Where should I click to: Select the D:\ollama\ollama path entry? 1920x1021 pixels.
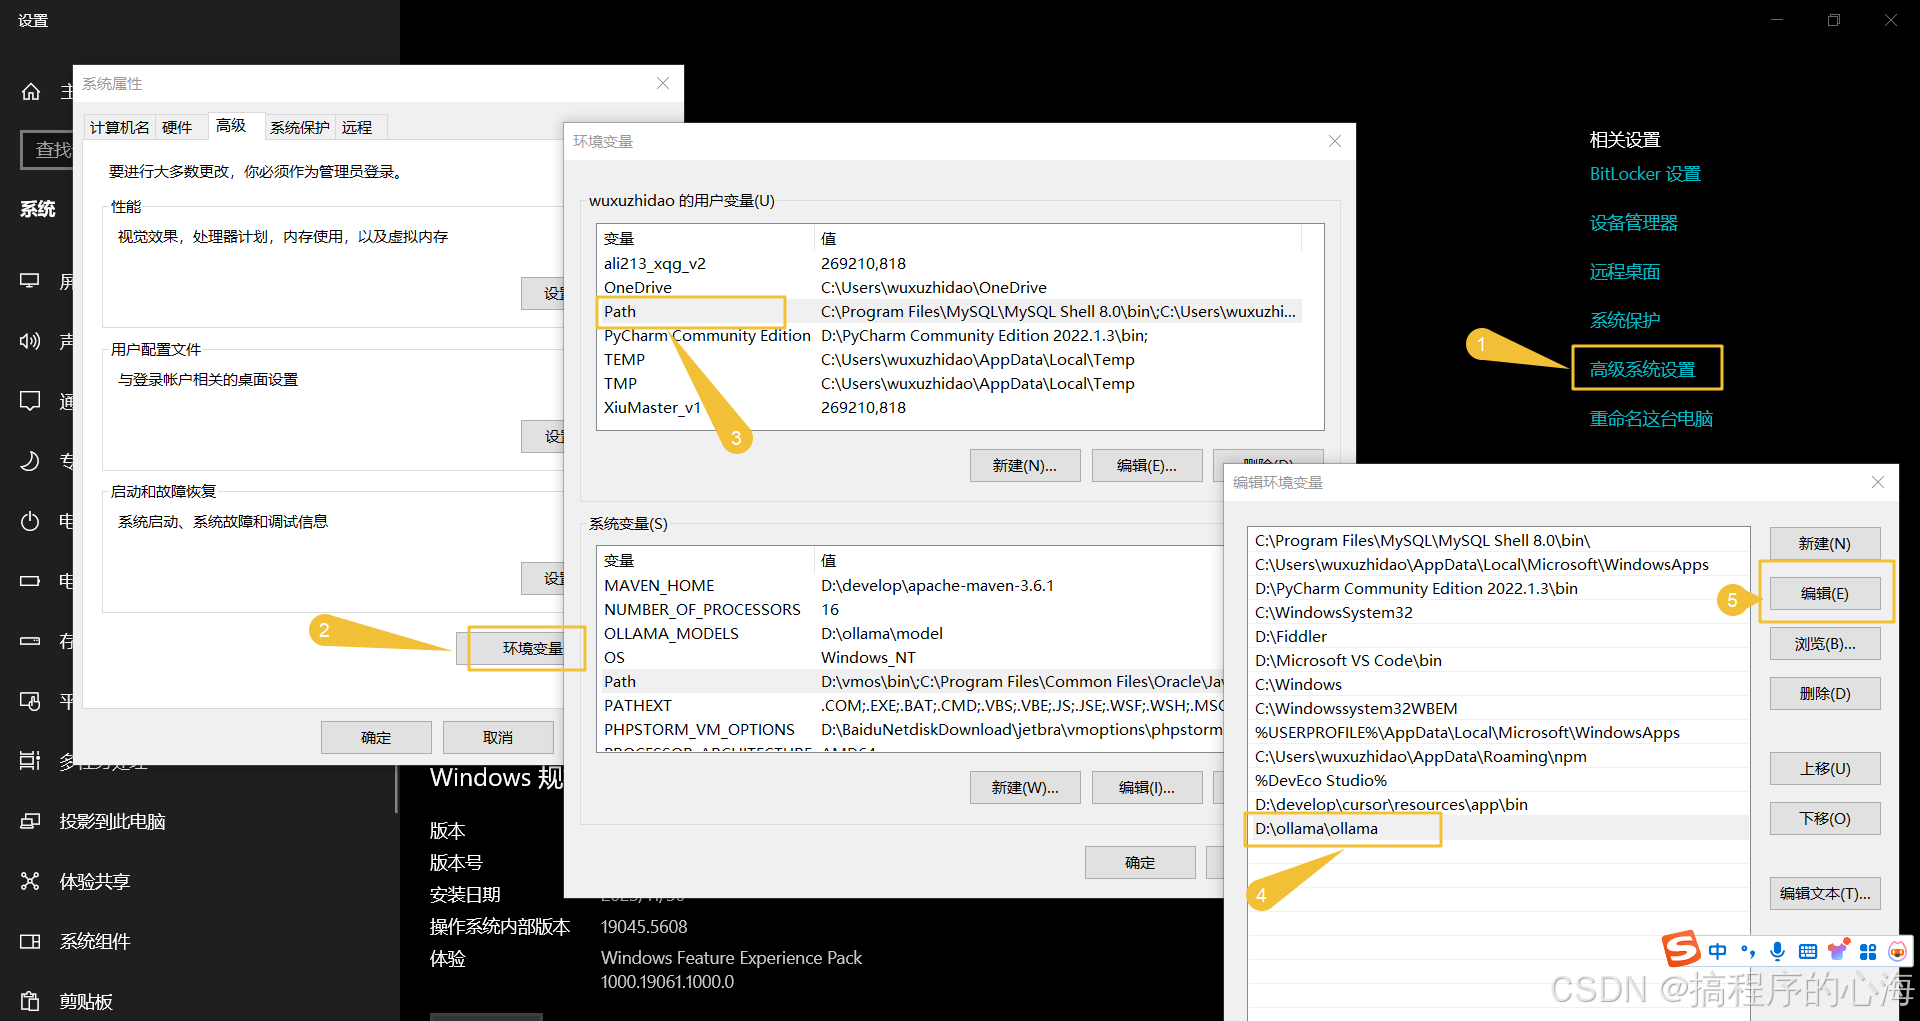pyautogui.click(x=1499, y=828)
